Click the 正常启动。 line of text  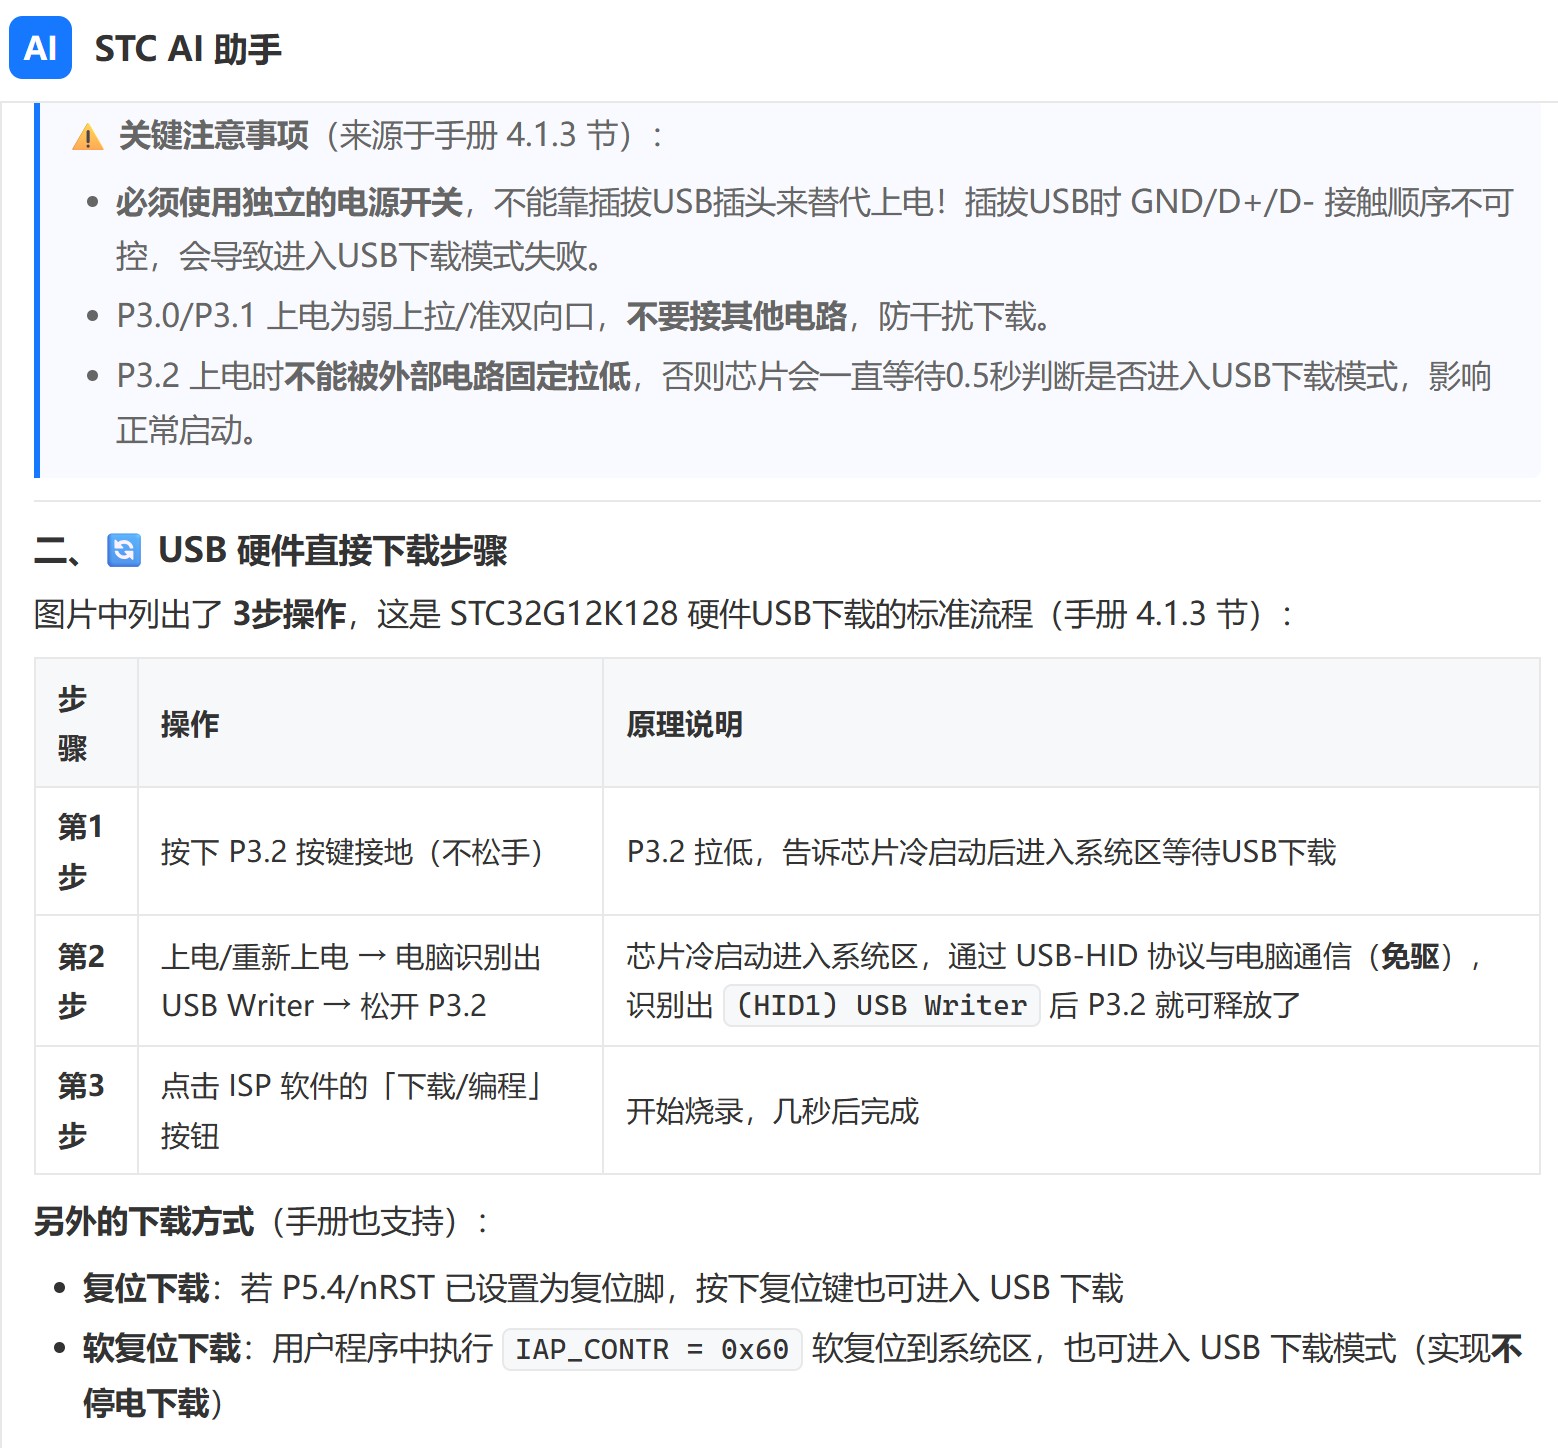click(x=187, y=431)
